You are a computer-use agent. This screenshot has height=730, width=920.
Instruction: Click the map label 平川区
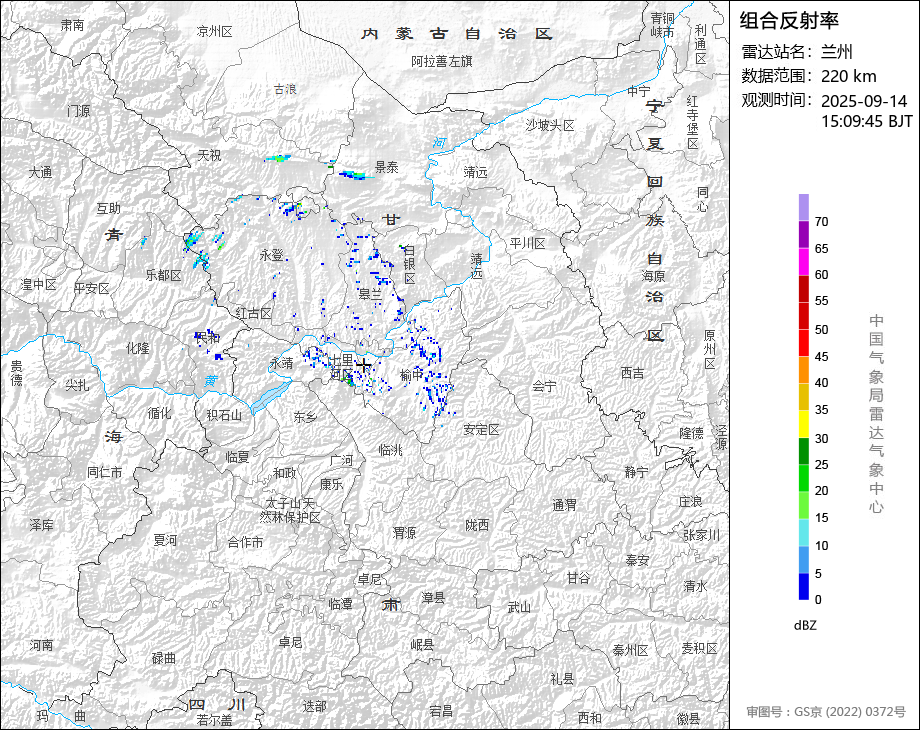[527, 243]
